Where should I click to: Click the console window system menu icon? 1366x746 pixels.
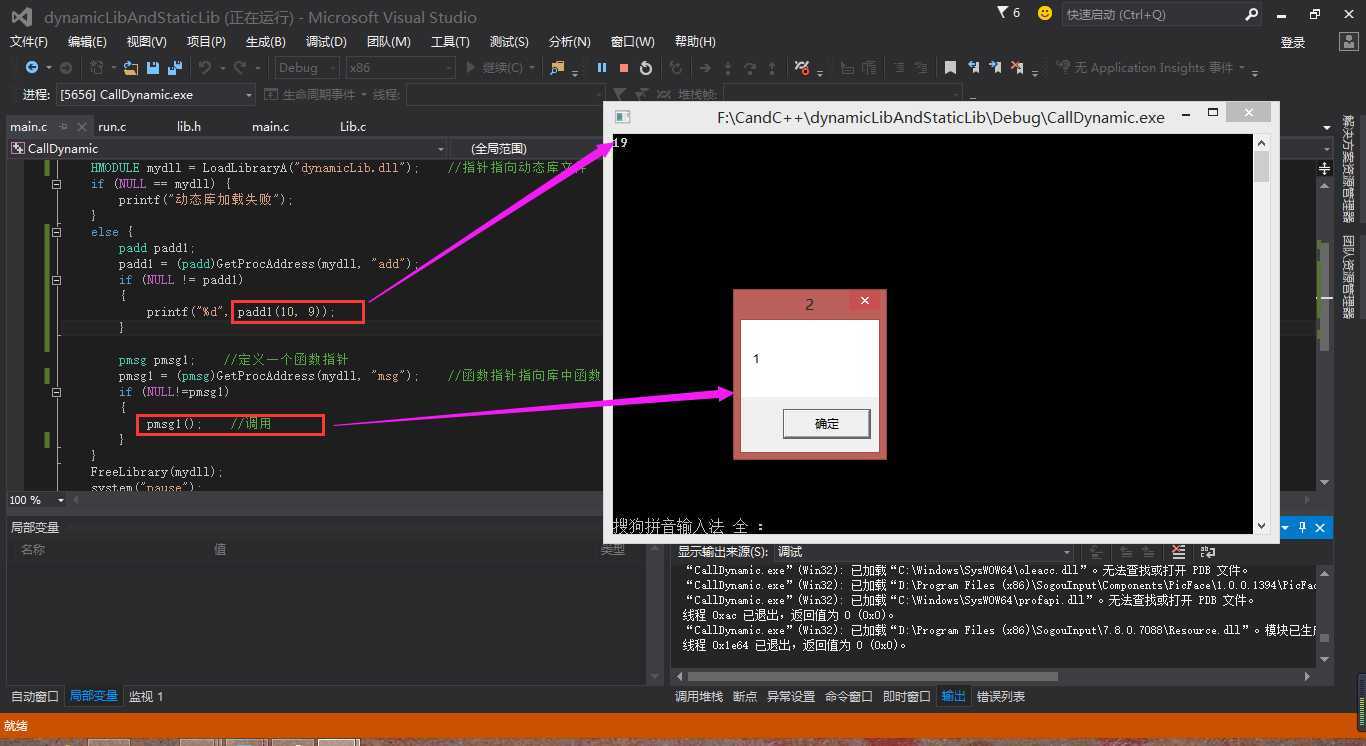622,117
